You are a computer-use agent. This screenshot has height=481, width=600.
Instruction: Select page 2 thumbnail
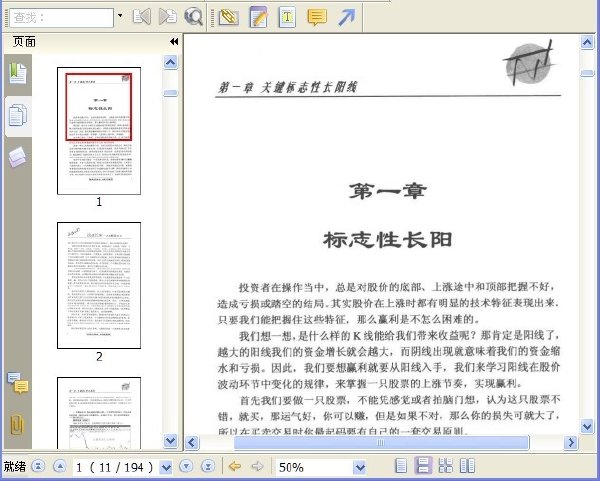[99, 285]
